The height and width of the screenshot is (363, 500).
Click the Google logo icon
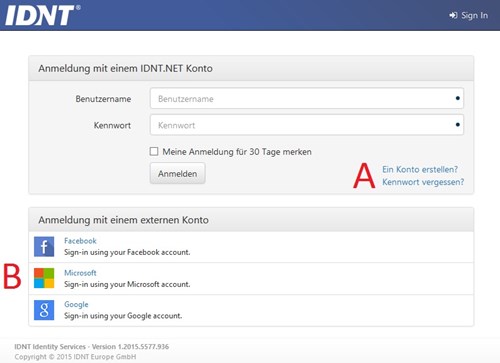44,310
